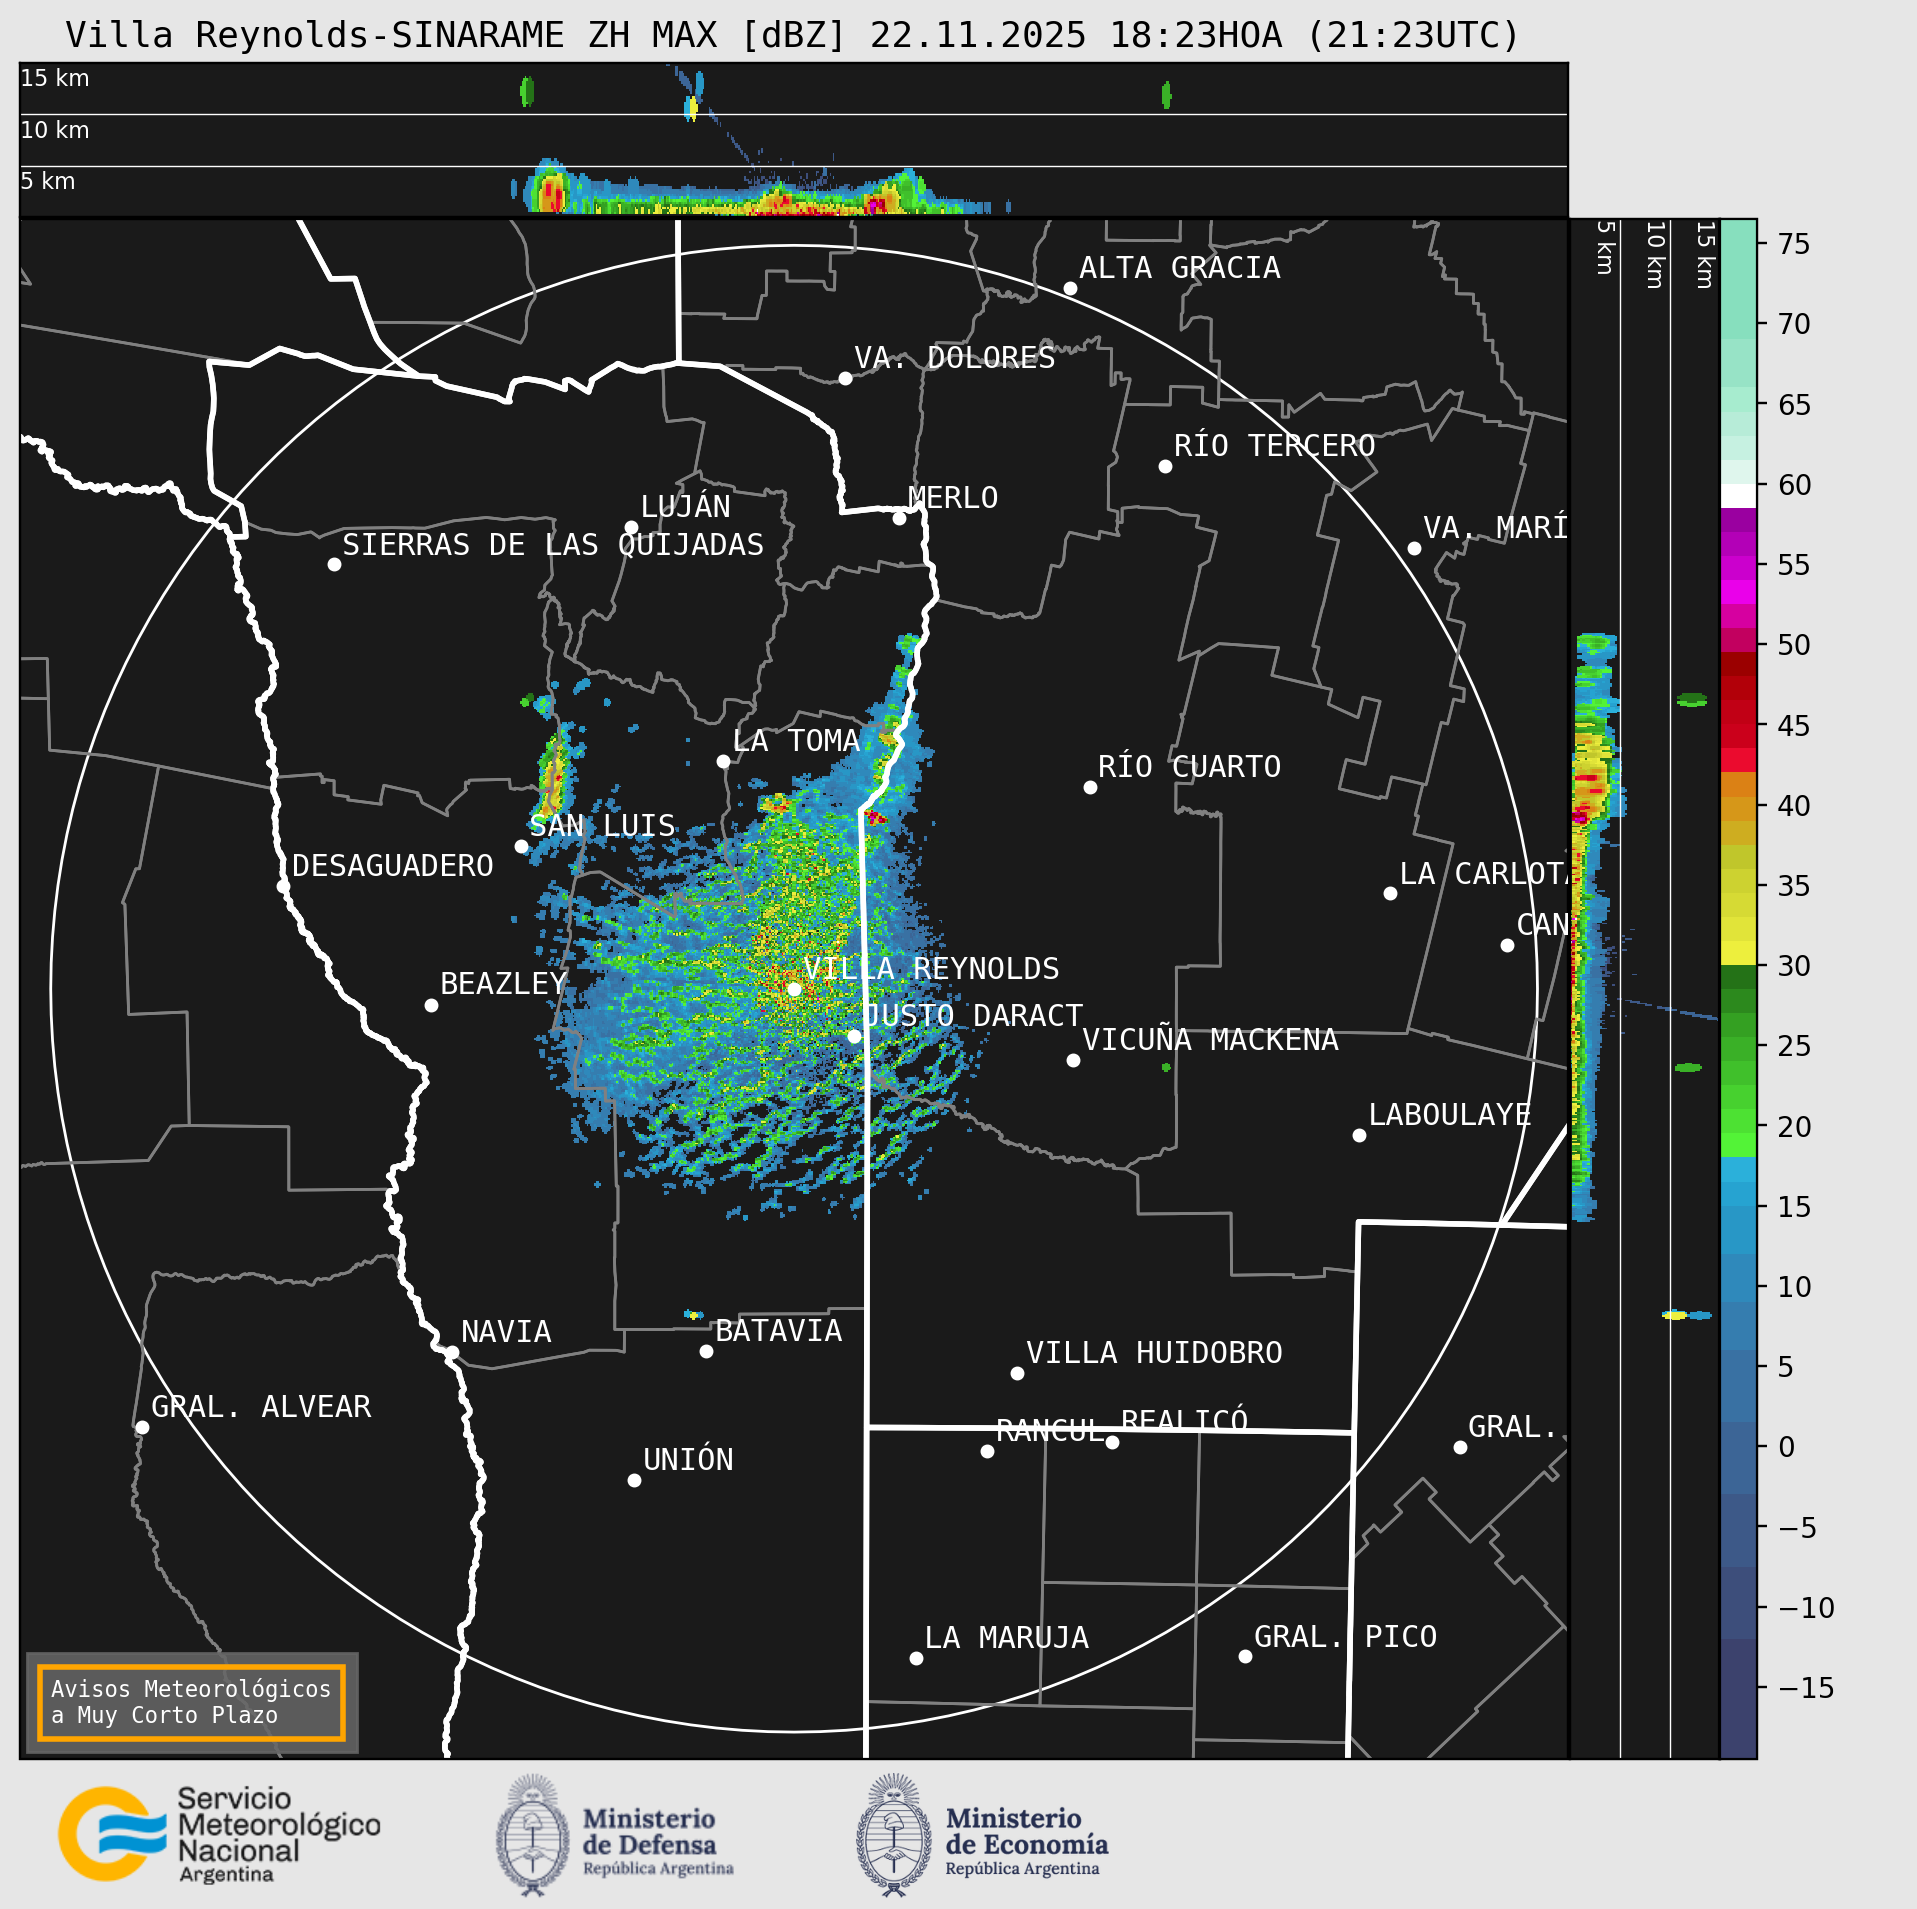This screenshot has height=1909, width=1917.
Task: Click the General Pico city marker
Action: [1245, 1657]
